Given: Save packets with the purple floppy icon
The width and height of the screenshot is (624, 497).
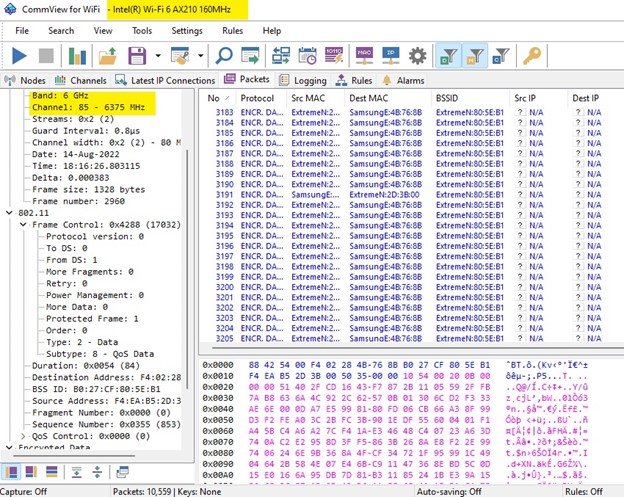Looking at the screenshot, I should [137, 56].
